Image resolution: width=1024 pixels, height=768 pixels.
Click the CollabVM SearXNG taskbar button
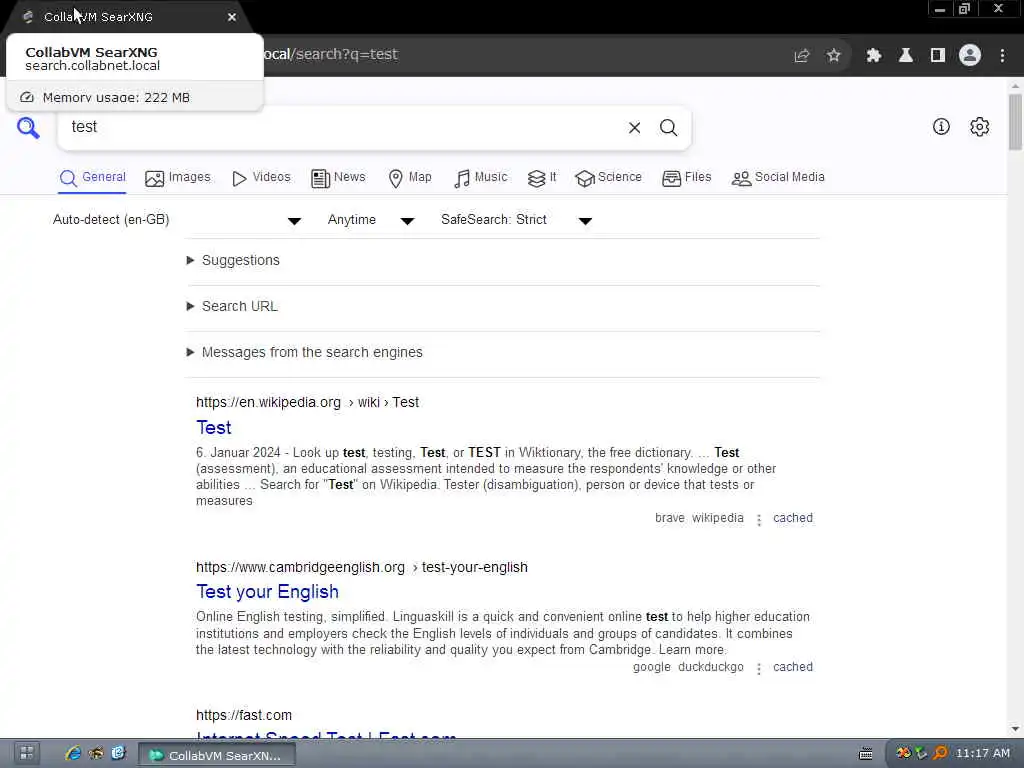pyautogui.click(x=217, y=756)
